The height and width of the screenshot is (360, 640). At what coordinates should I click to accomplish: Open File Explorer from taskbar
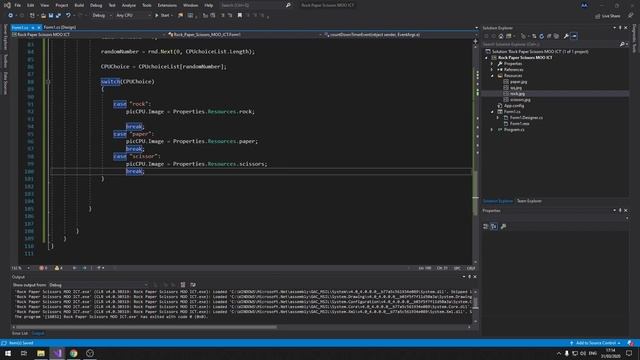click(41, 353)
